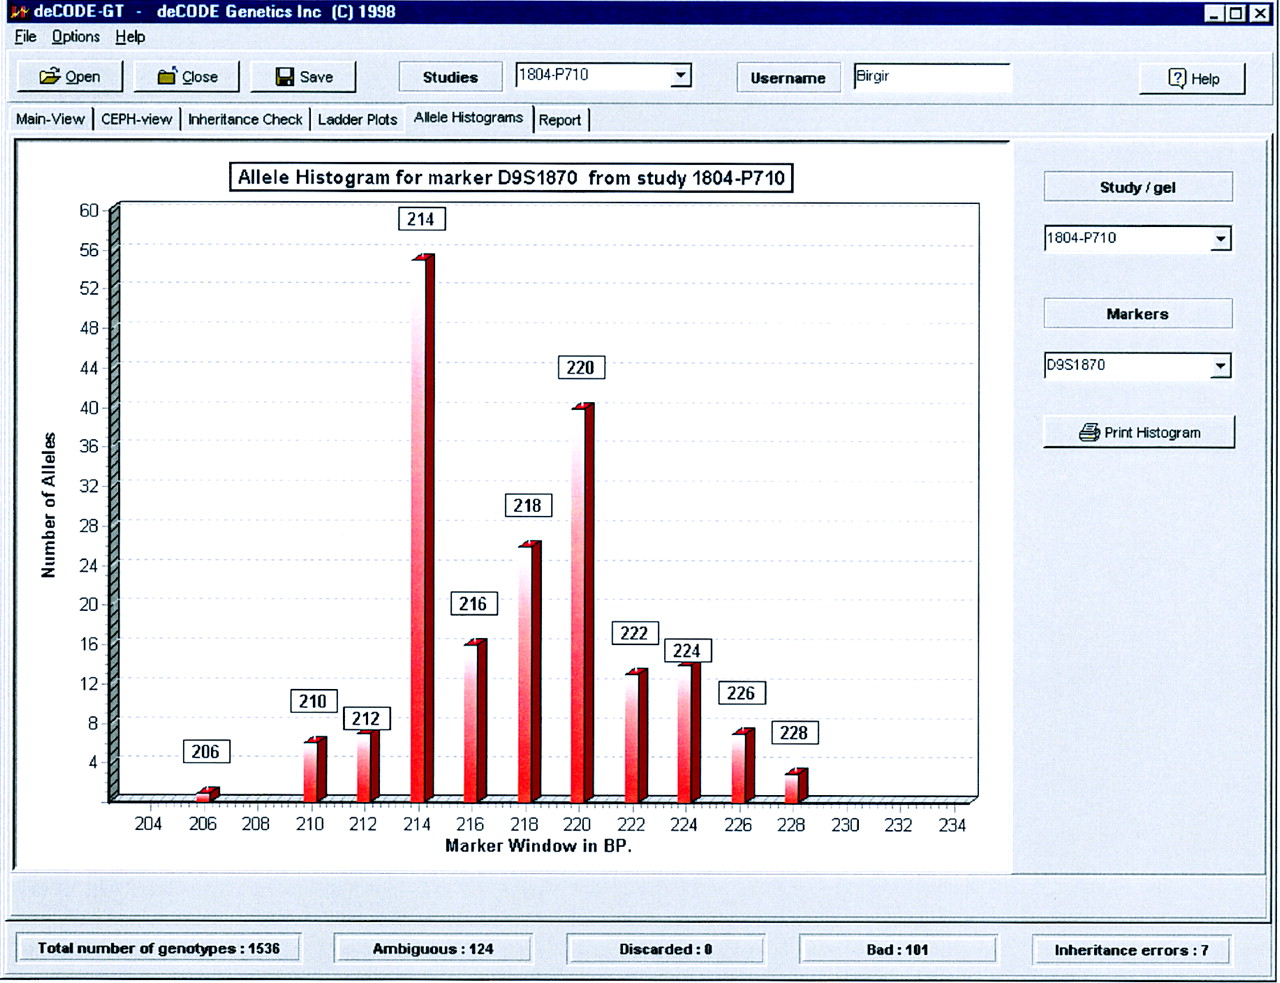Expand the Studies dropdown in the toolbar
Screen dimensions: 1280x983
click(x=680, y=76)
